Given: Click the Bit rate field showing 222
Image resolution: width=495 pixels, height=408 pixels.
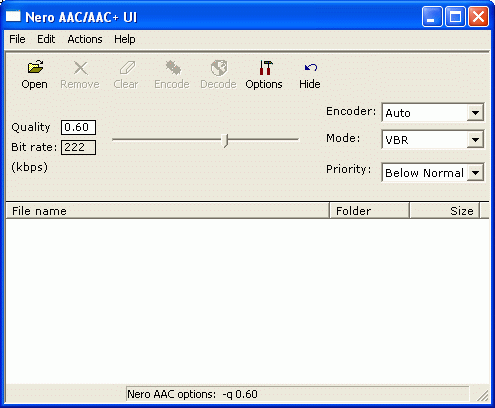Looking at the screenshot, I should tap(78, 147).
